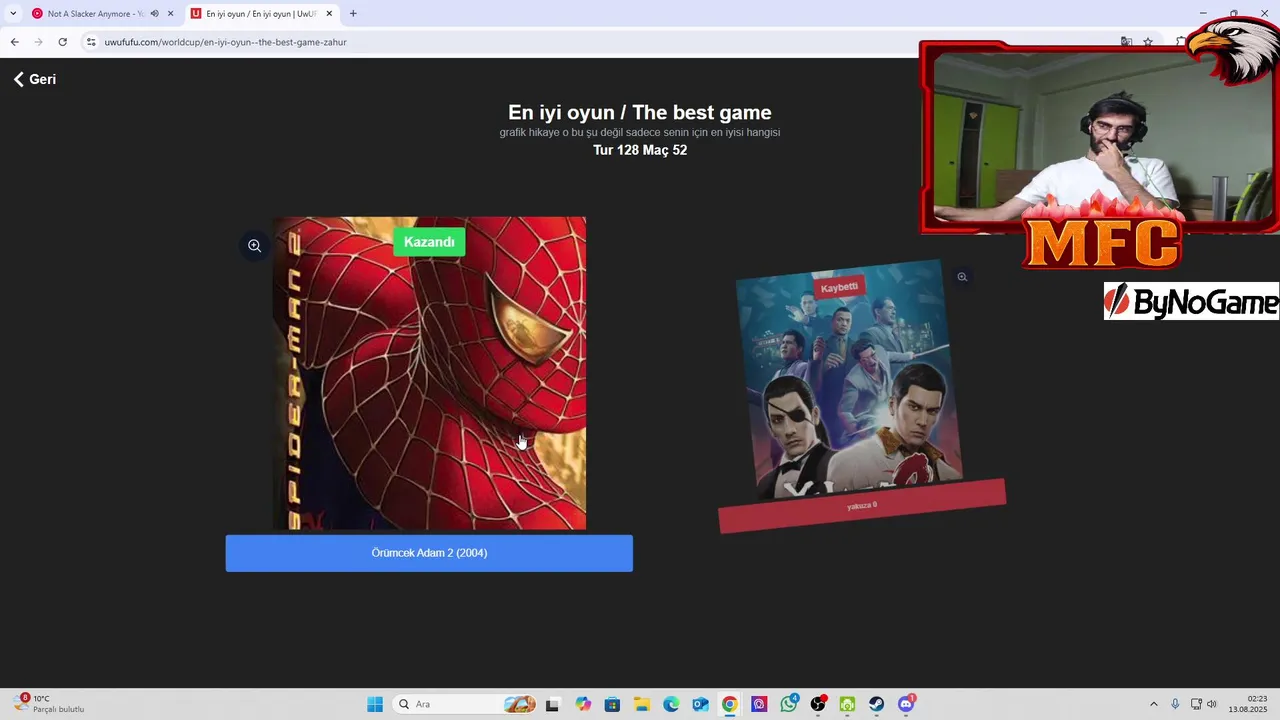Open Task View from taskbar
Screen dimensions: 1280x720
pyautogui.click(x=552, y=704)
